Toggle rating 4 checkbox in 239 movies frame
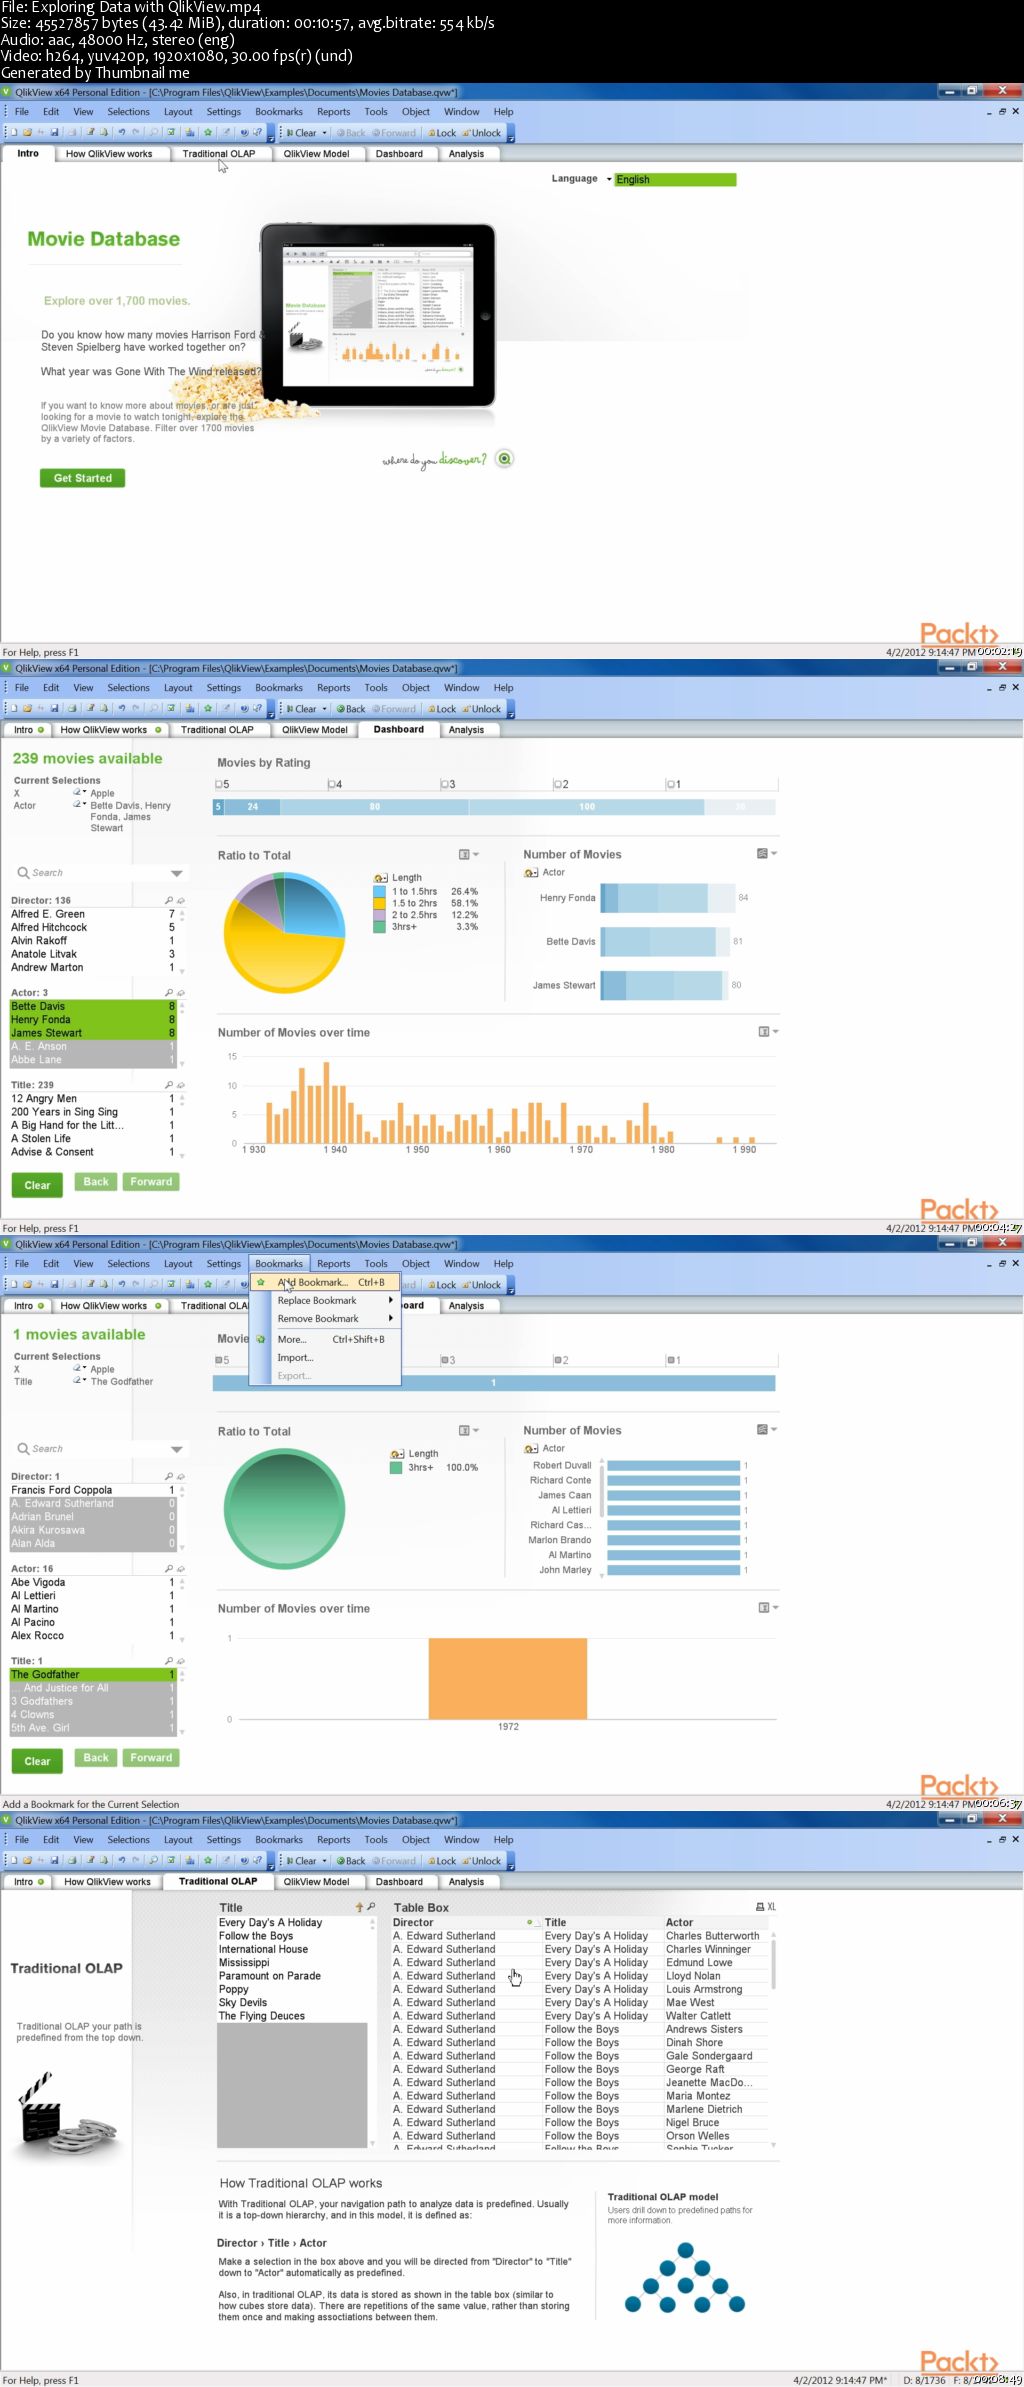1024x2387 pixels. point(332,785)
